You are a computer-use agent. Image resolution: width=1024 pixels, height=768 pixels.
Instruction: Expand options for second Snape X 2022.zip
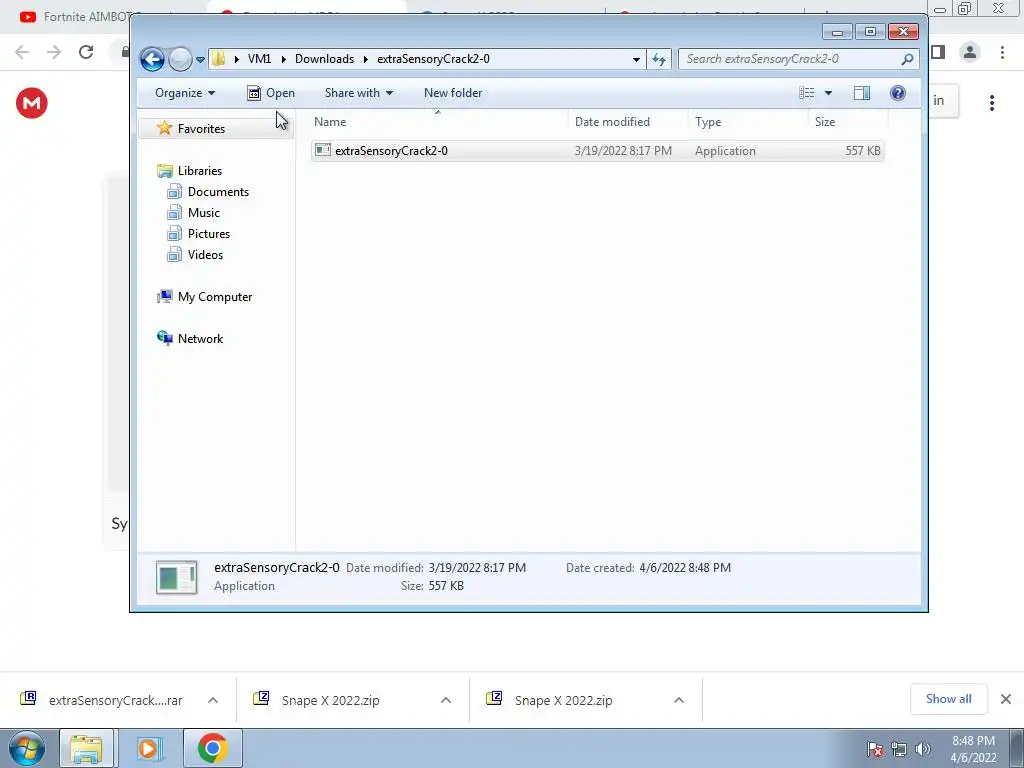pyautogui.click(x=679, y=700)
